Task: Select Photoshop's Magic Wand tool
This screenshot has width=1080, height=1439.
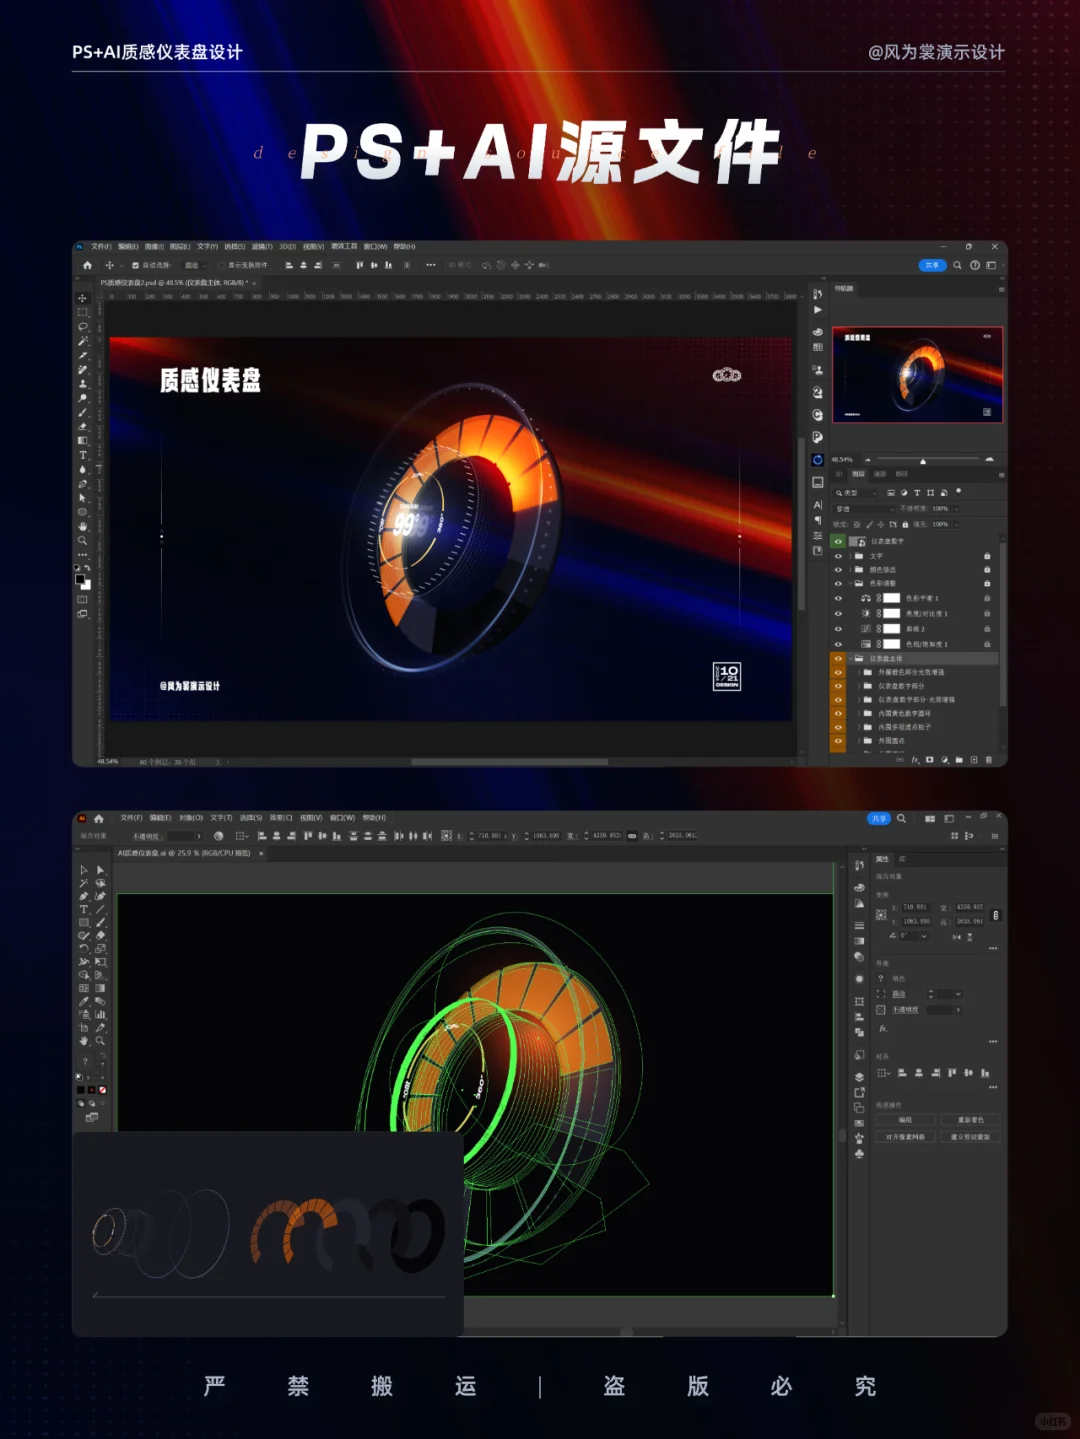Action: (x=82, y=341)
